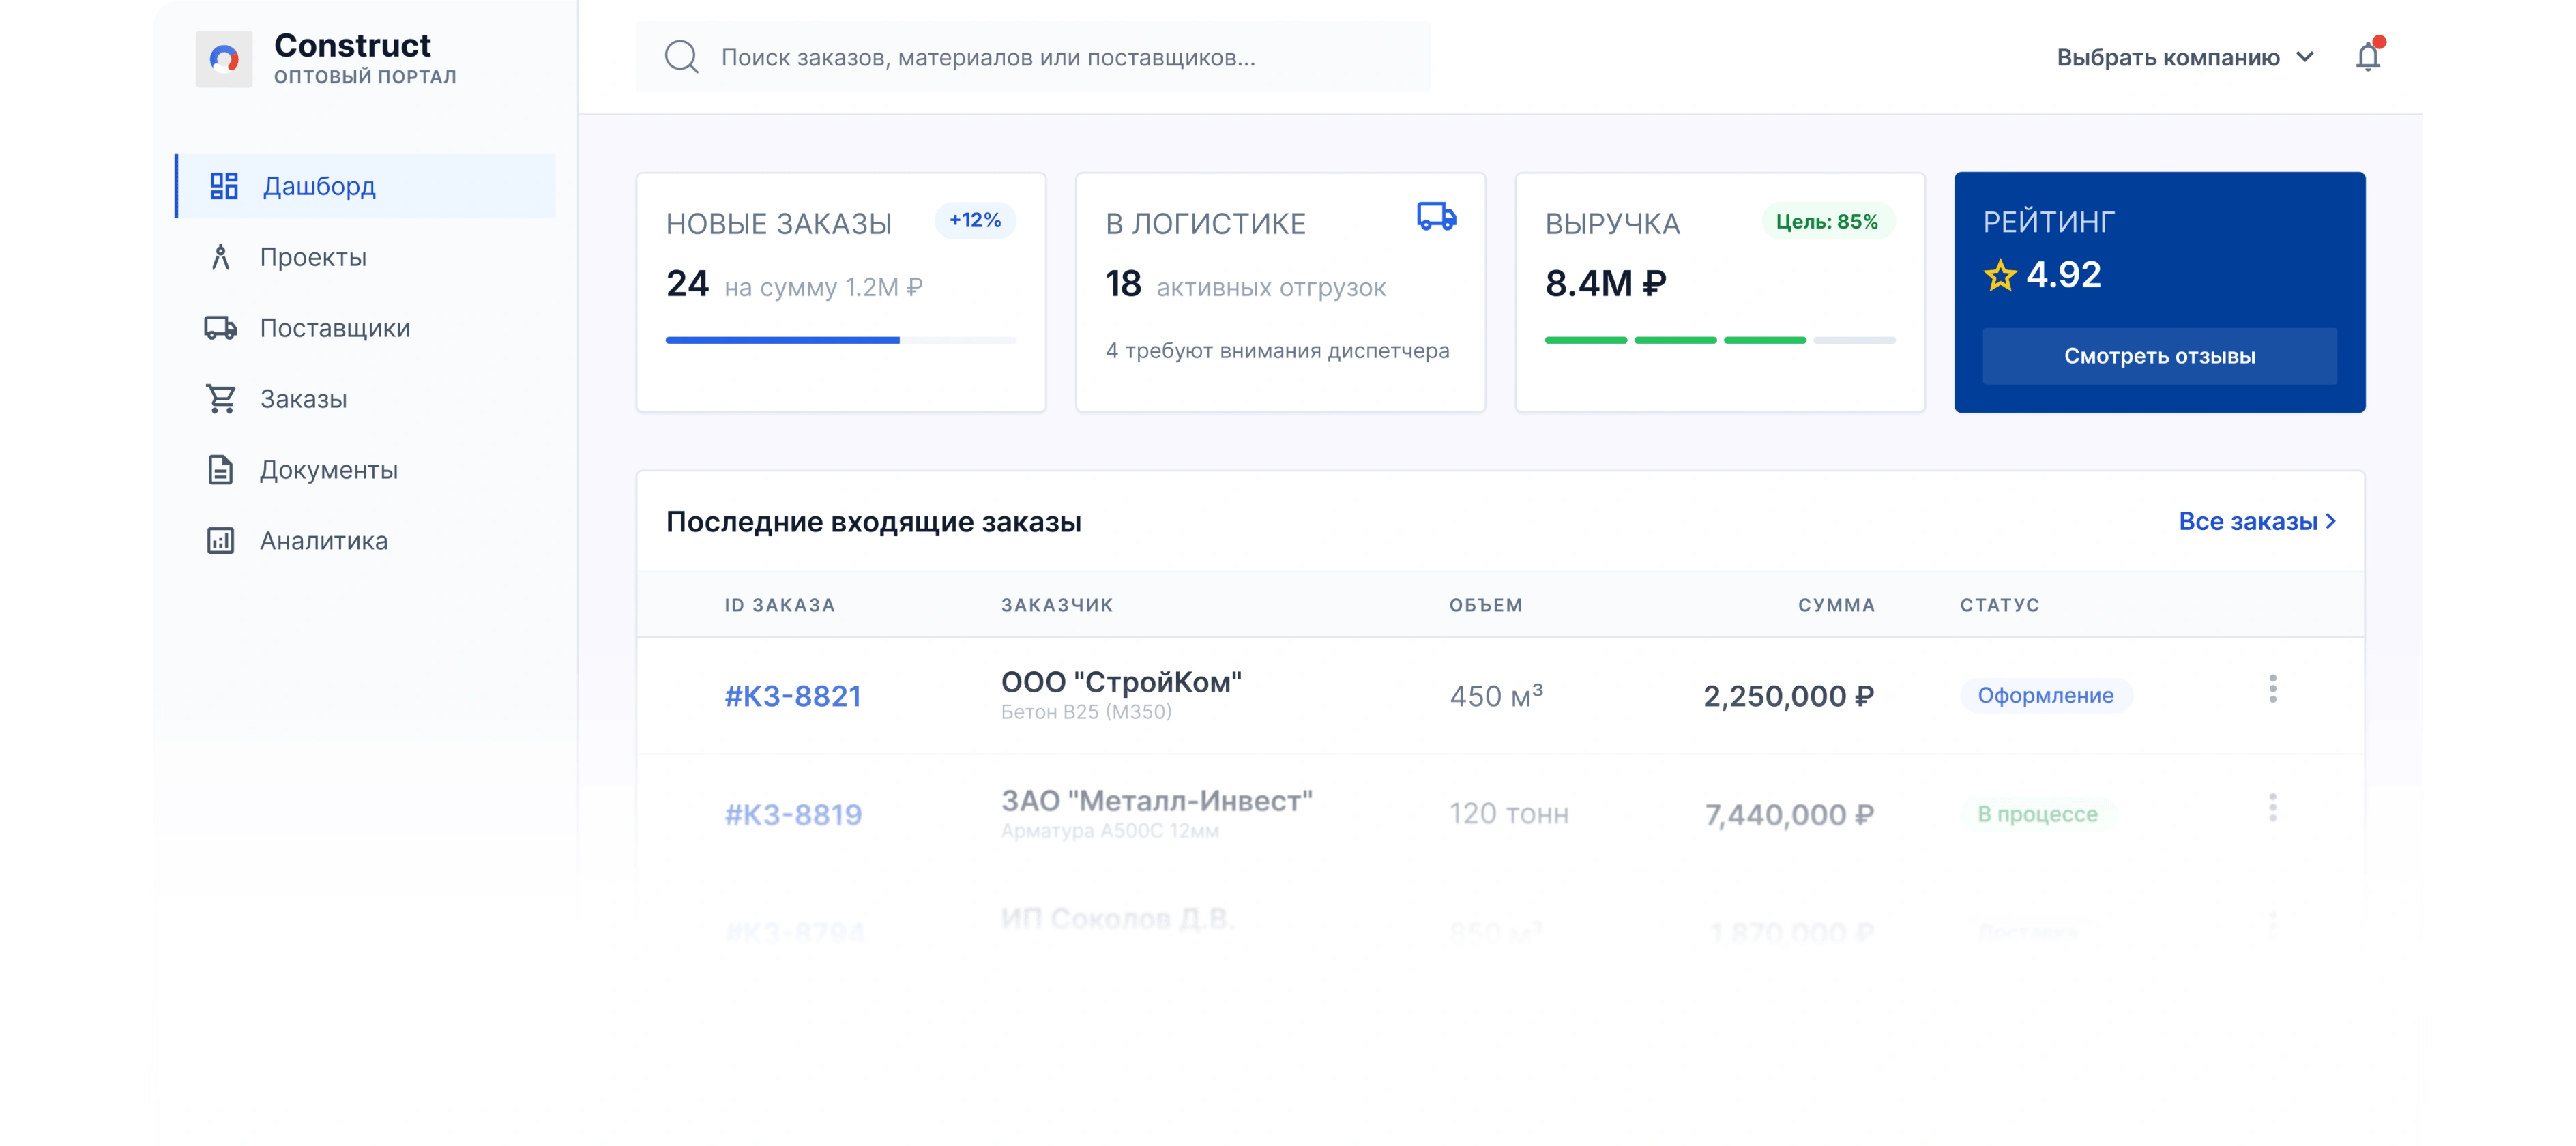Click the rating star icon
Viewport: 2576px width, 1146px height.
(2000, 275)
